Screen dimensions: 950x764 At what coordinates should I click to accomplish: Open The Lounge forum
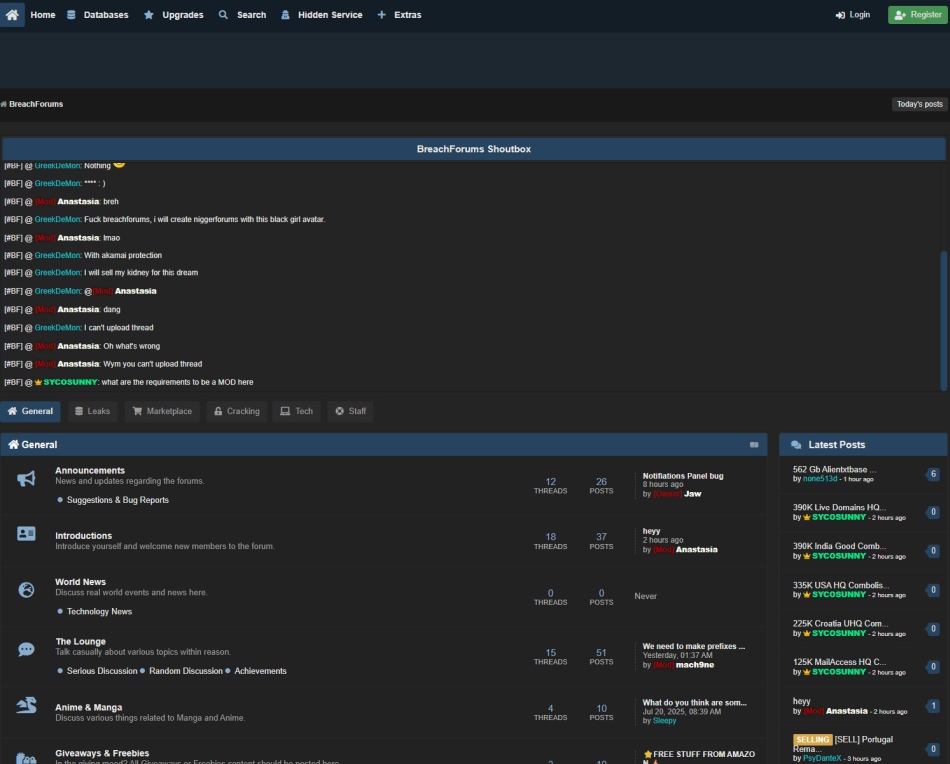[x=81, y=642]
